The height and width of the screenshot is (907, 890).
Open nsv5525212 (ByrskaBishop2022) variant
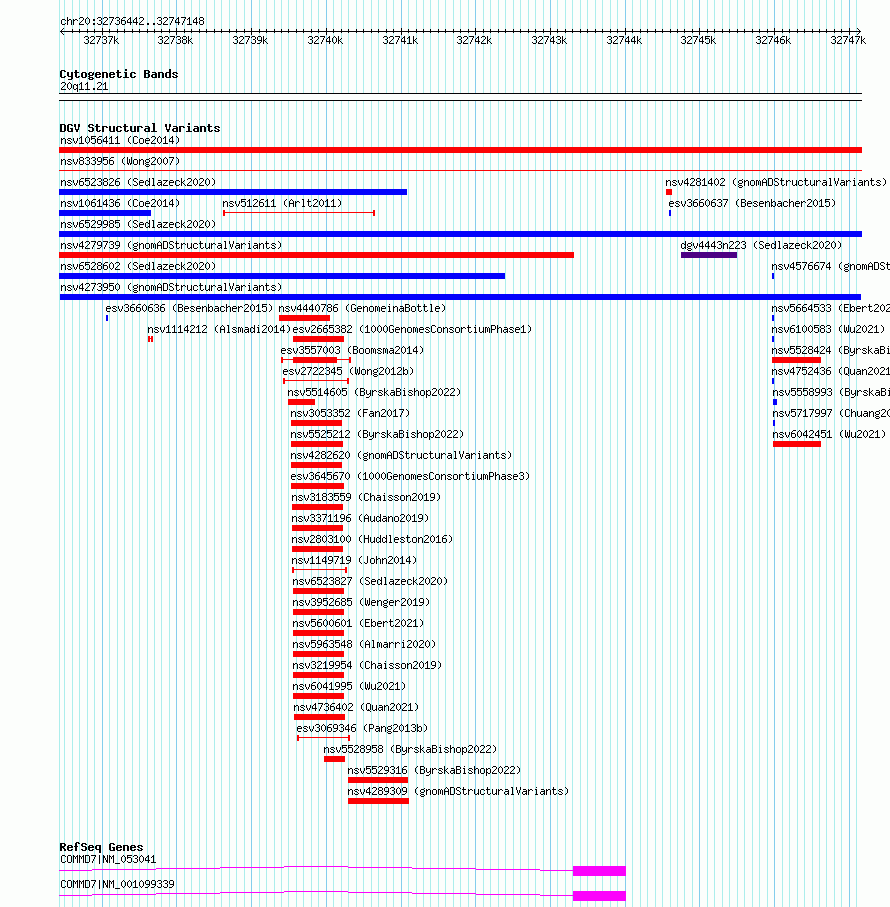(x=377, y=434)
